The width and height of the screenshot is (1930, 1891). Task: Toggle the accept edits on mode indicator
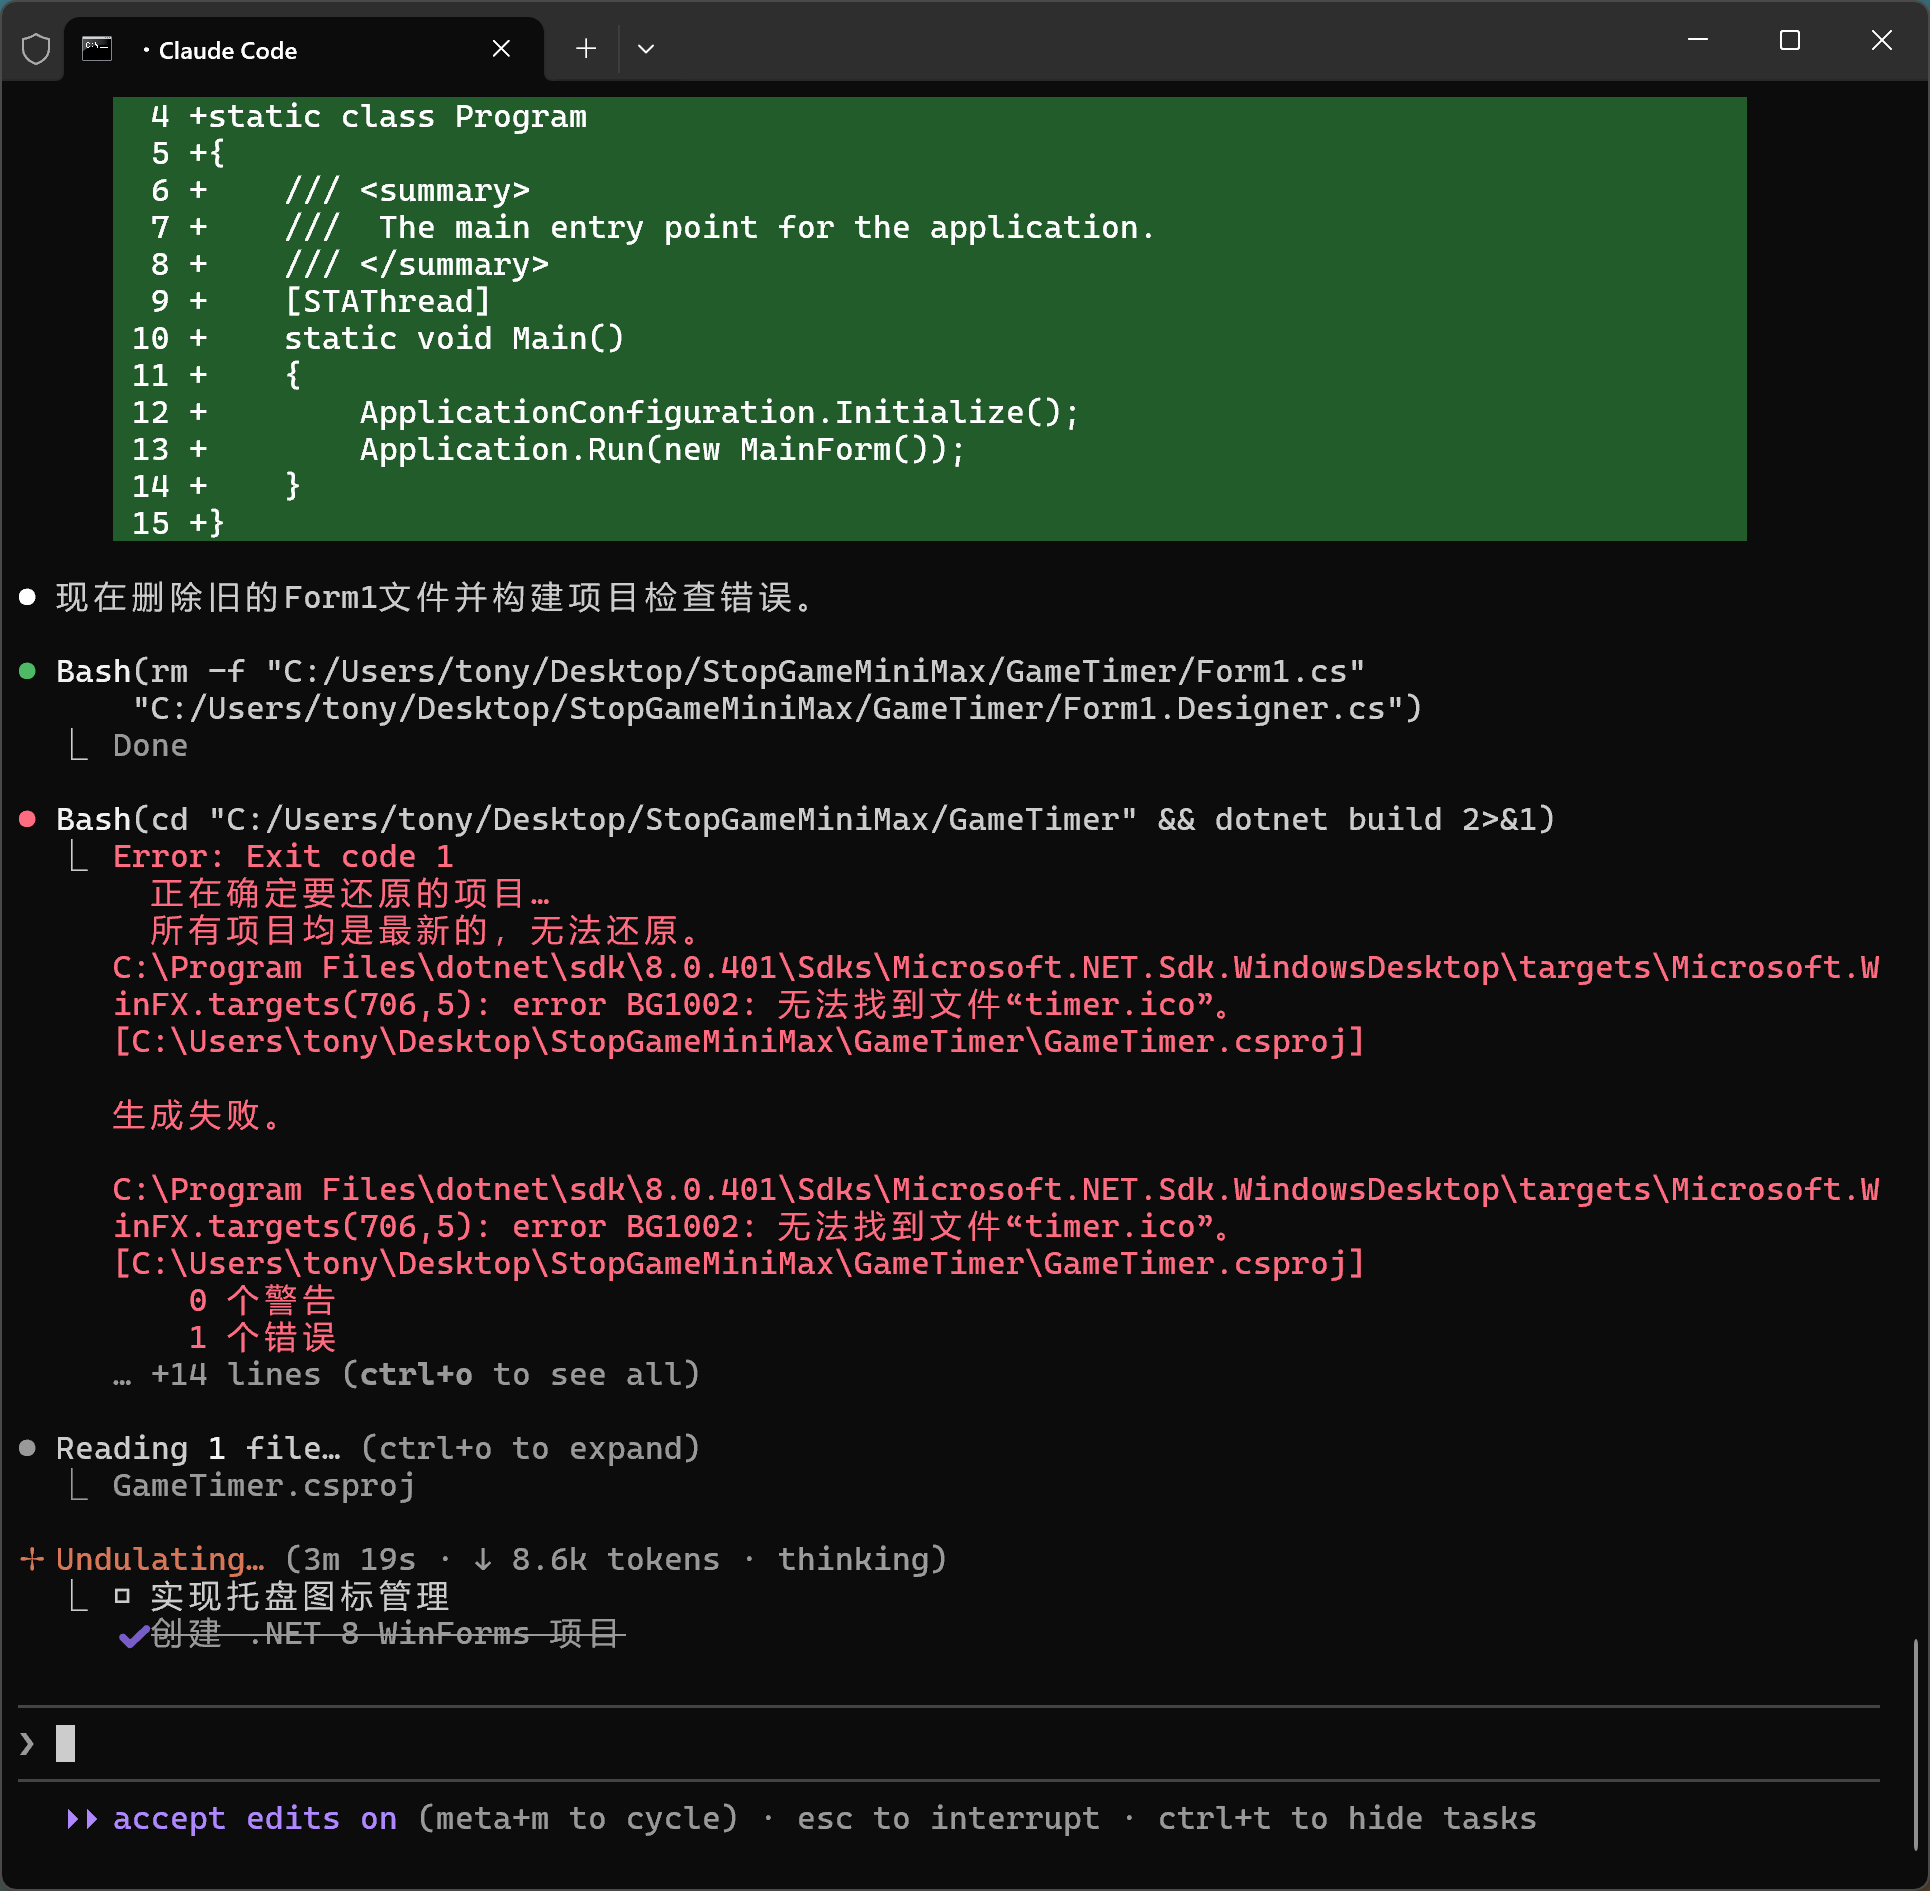click(255, 1818)
